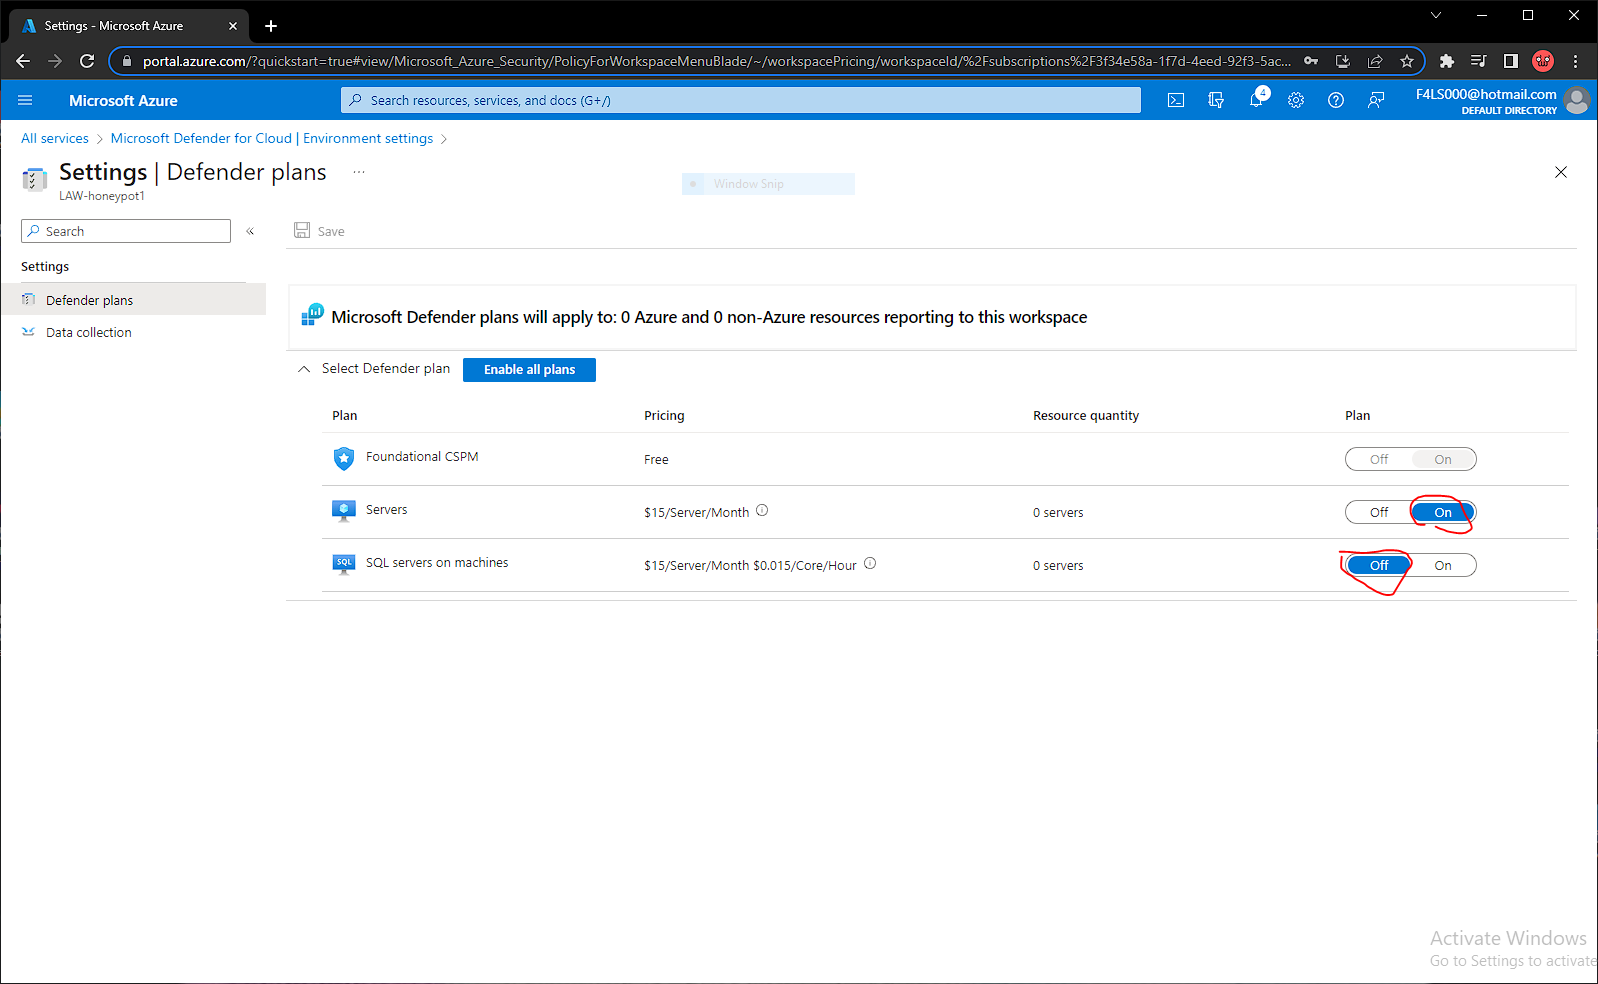Click the SQL servers pricing info icon

[x=870, y=563]
